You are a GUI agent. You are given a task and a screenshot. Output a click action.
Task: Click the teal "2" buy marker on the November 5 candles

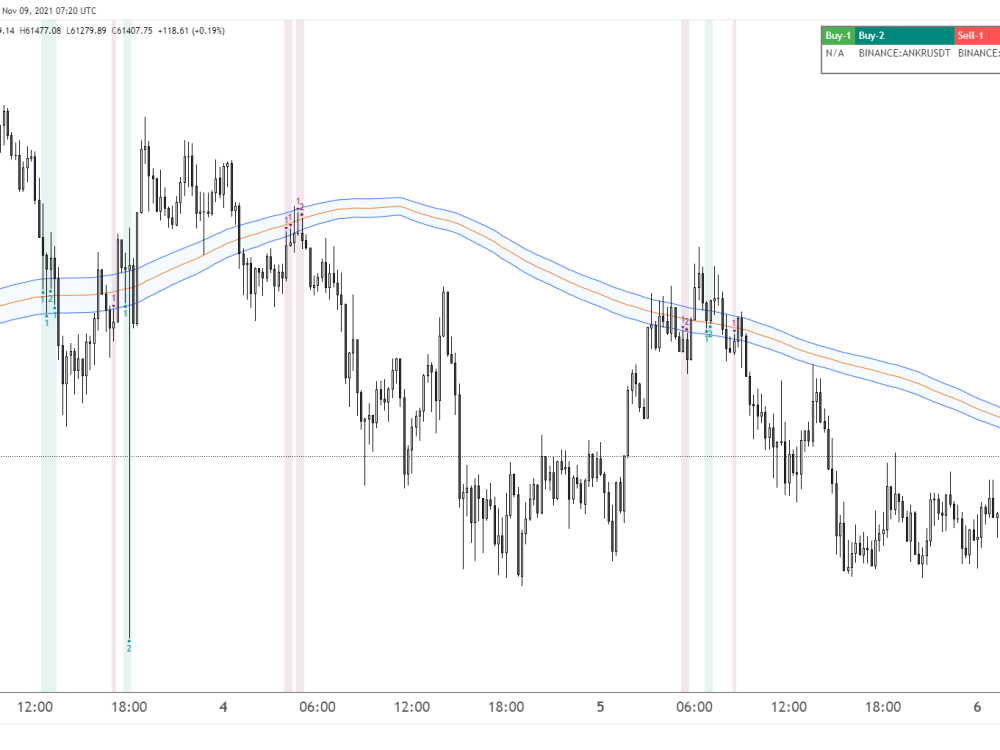tap(709, 335)
